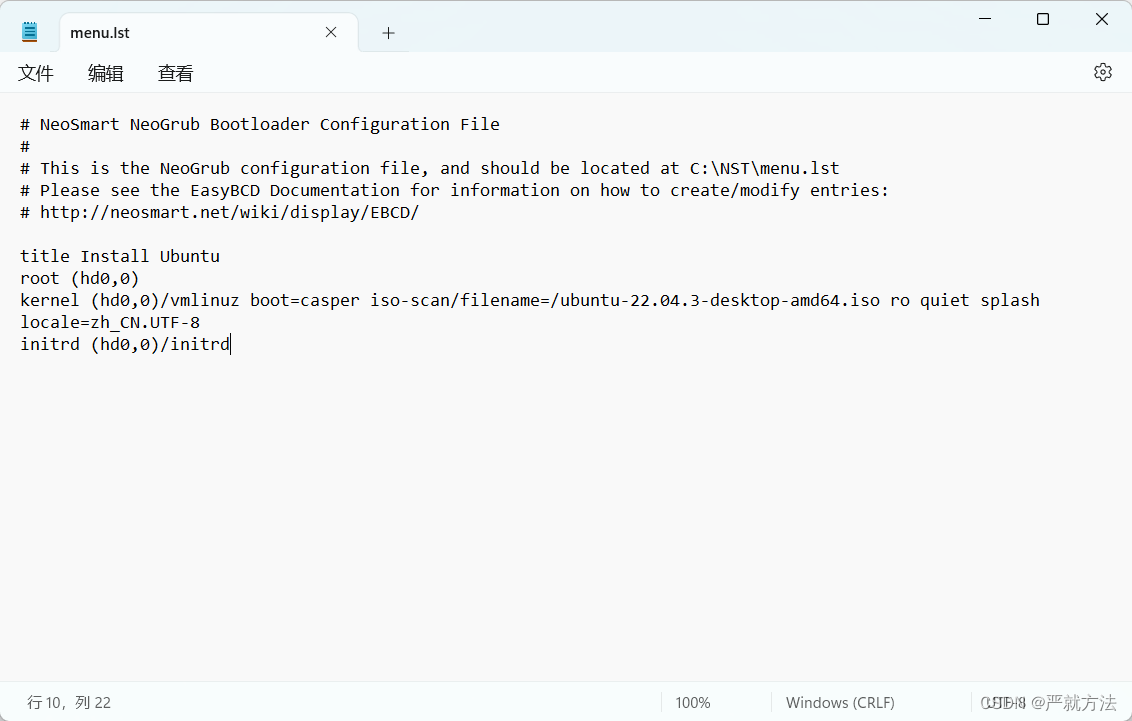The height and width of the screenshot is (721, 1132).
Task: Click the Notepad app icon in title bar
Action: (x=30, y=32)
